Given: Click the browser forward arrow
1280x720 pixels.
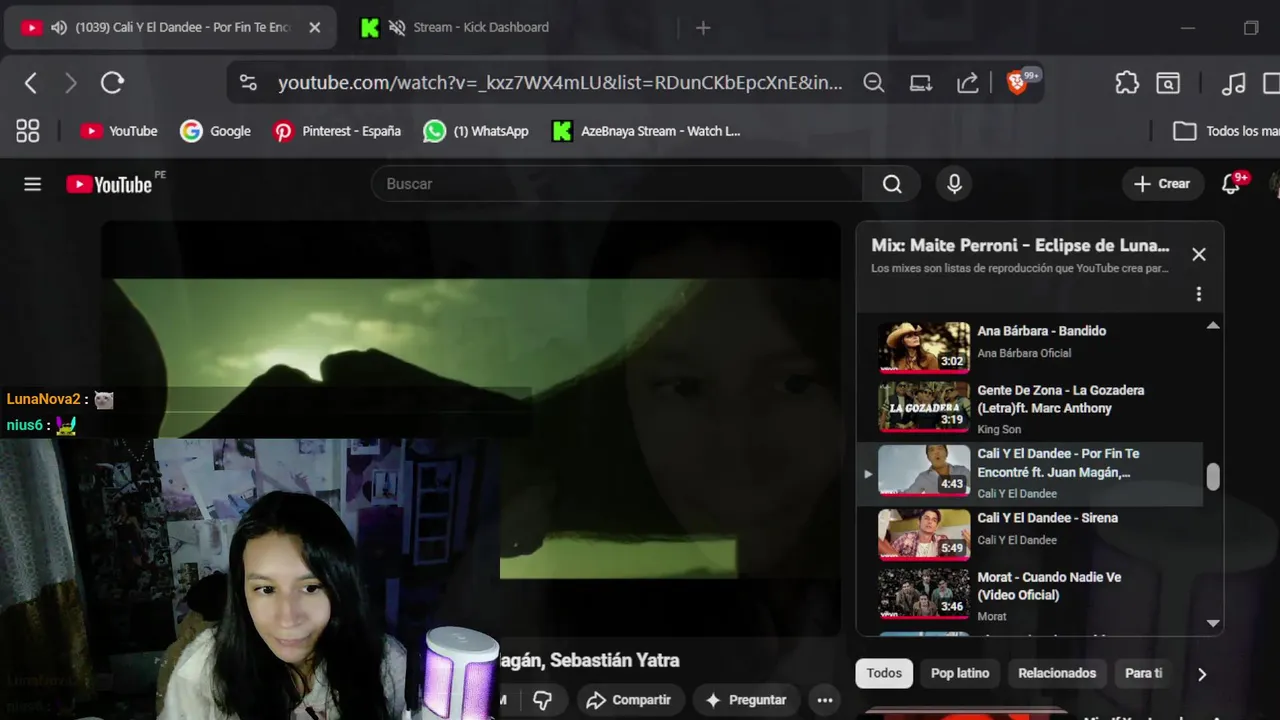Looking at the screenshot, I should coord(70,83).
